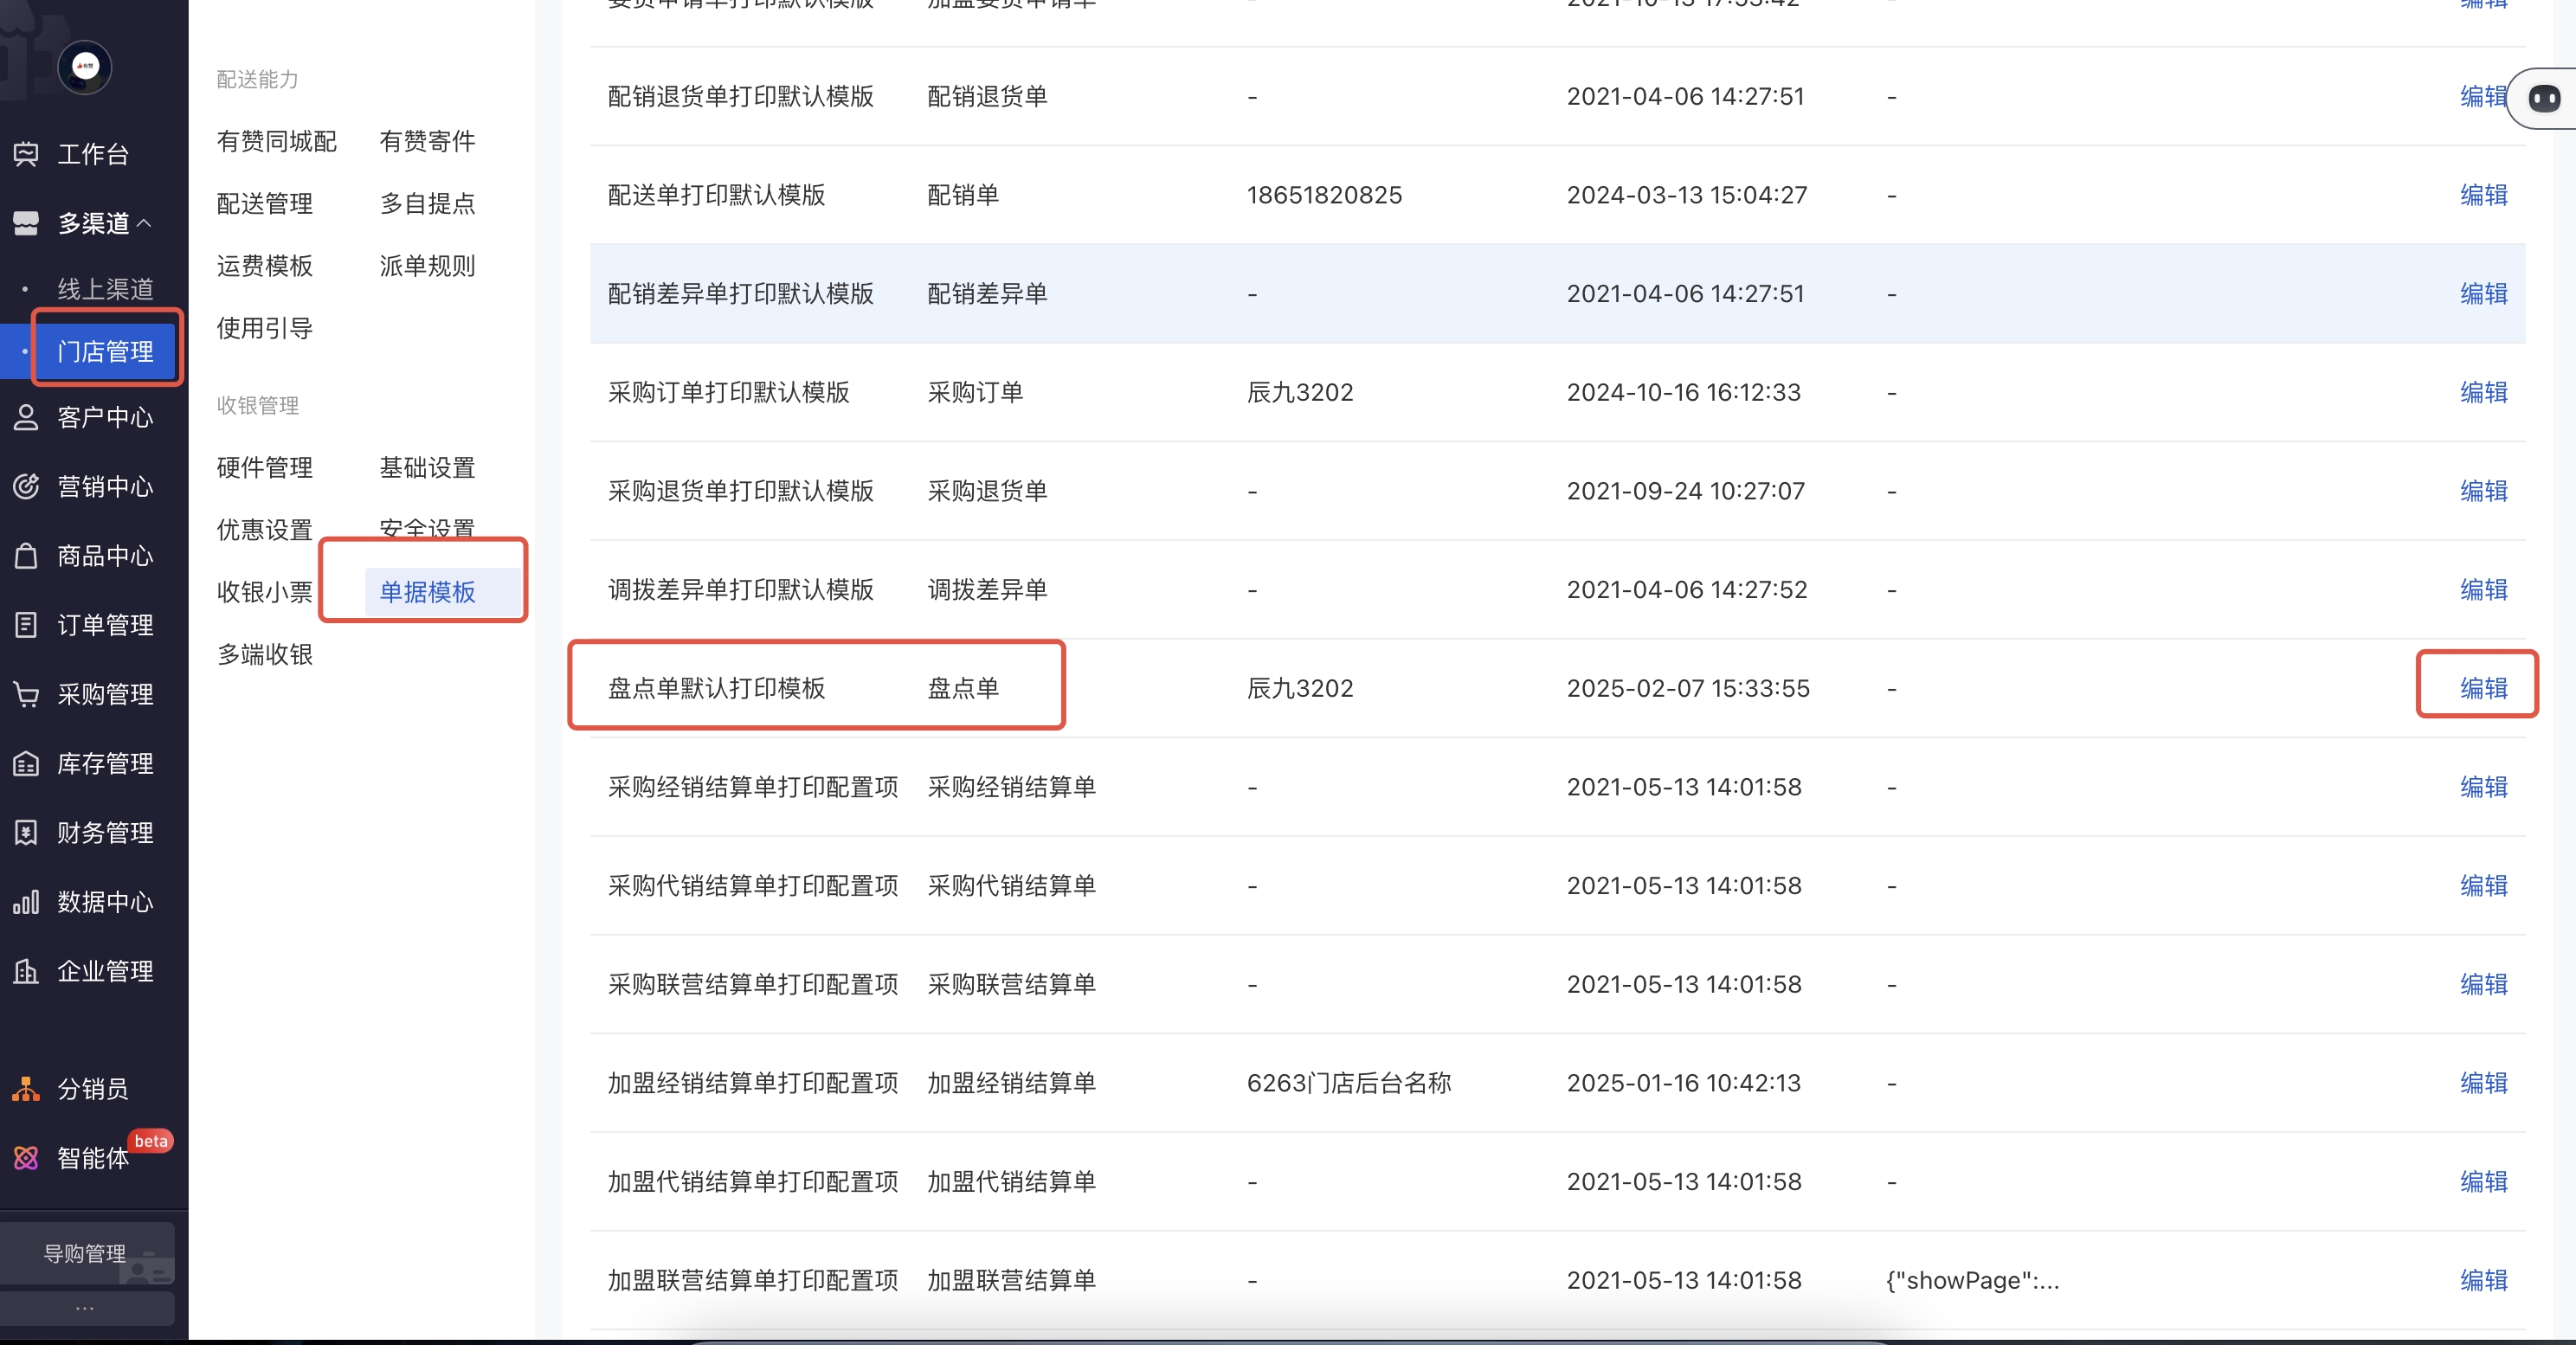
Task: Open the floating robot assistant icon
Action: [2543, 98]
